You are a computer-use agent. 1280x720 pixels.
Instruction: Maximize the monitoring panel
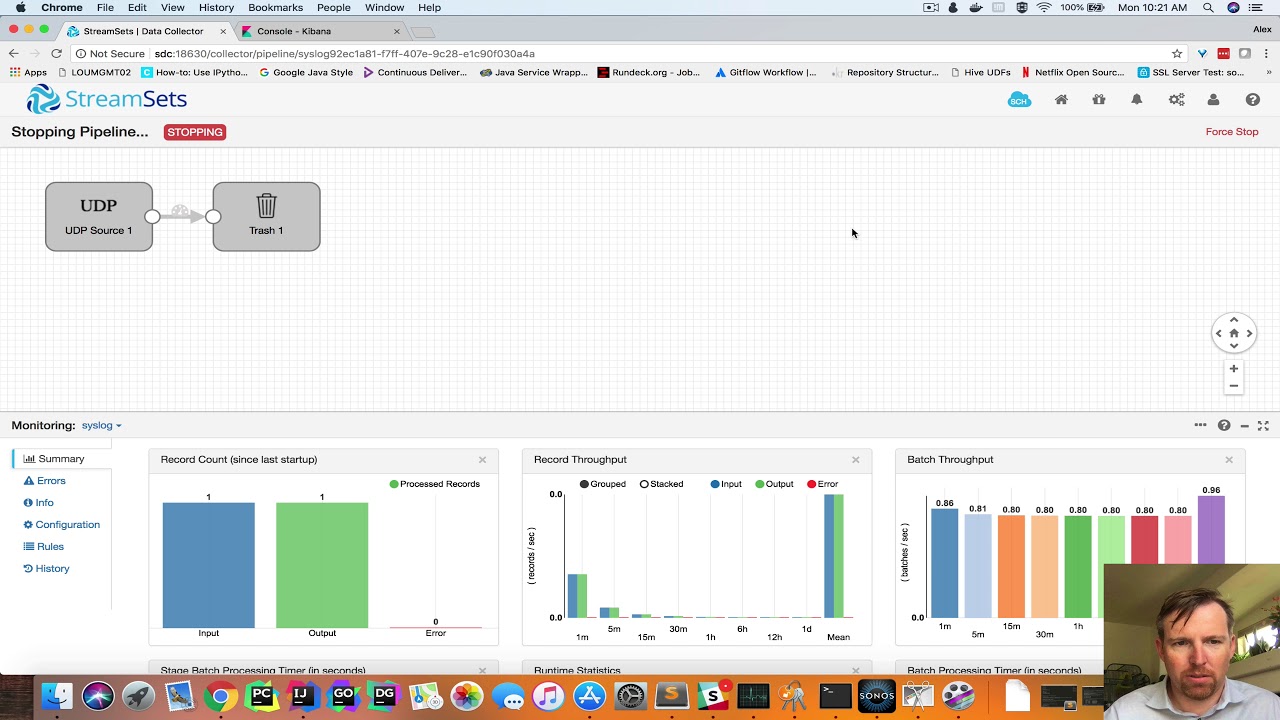pyautogui.click(x=1263, y=426)
